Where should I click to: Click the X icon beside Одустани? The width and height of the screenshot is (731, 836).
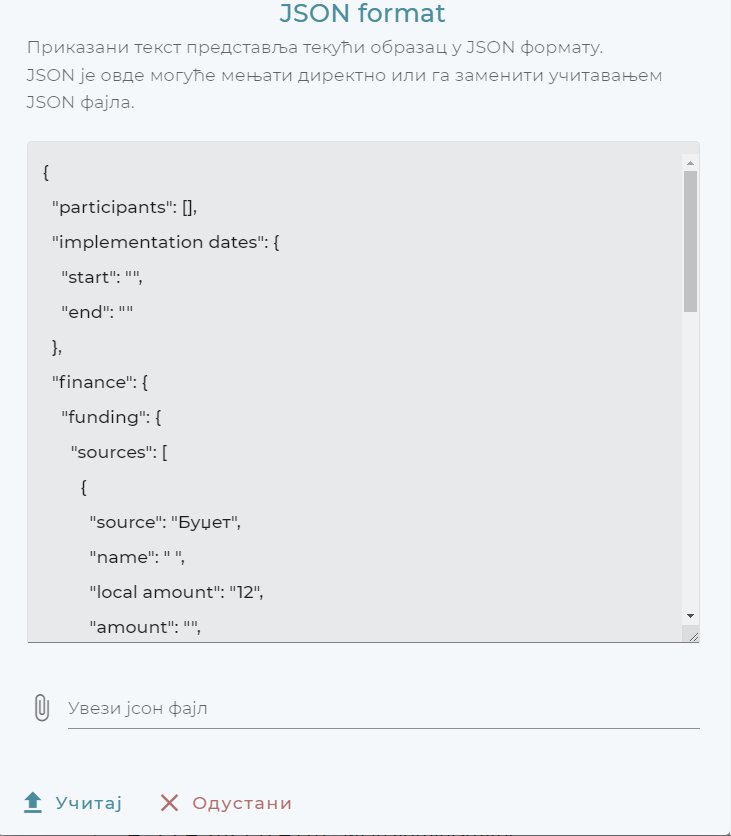(x=170, y=803)
